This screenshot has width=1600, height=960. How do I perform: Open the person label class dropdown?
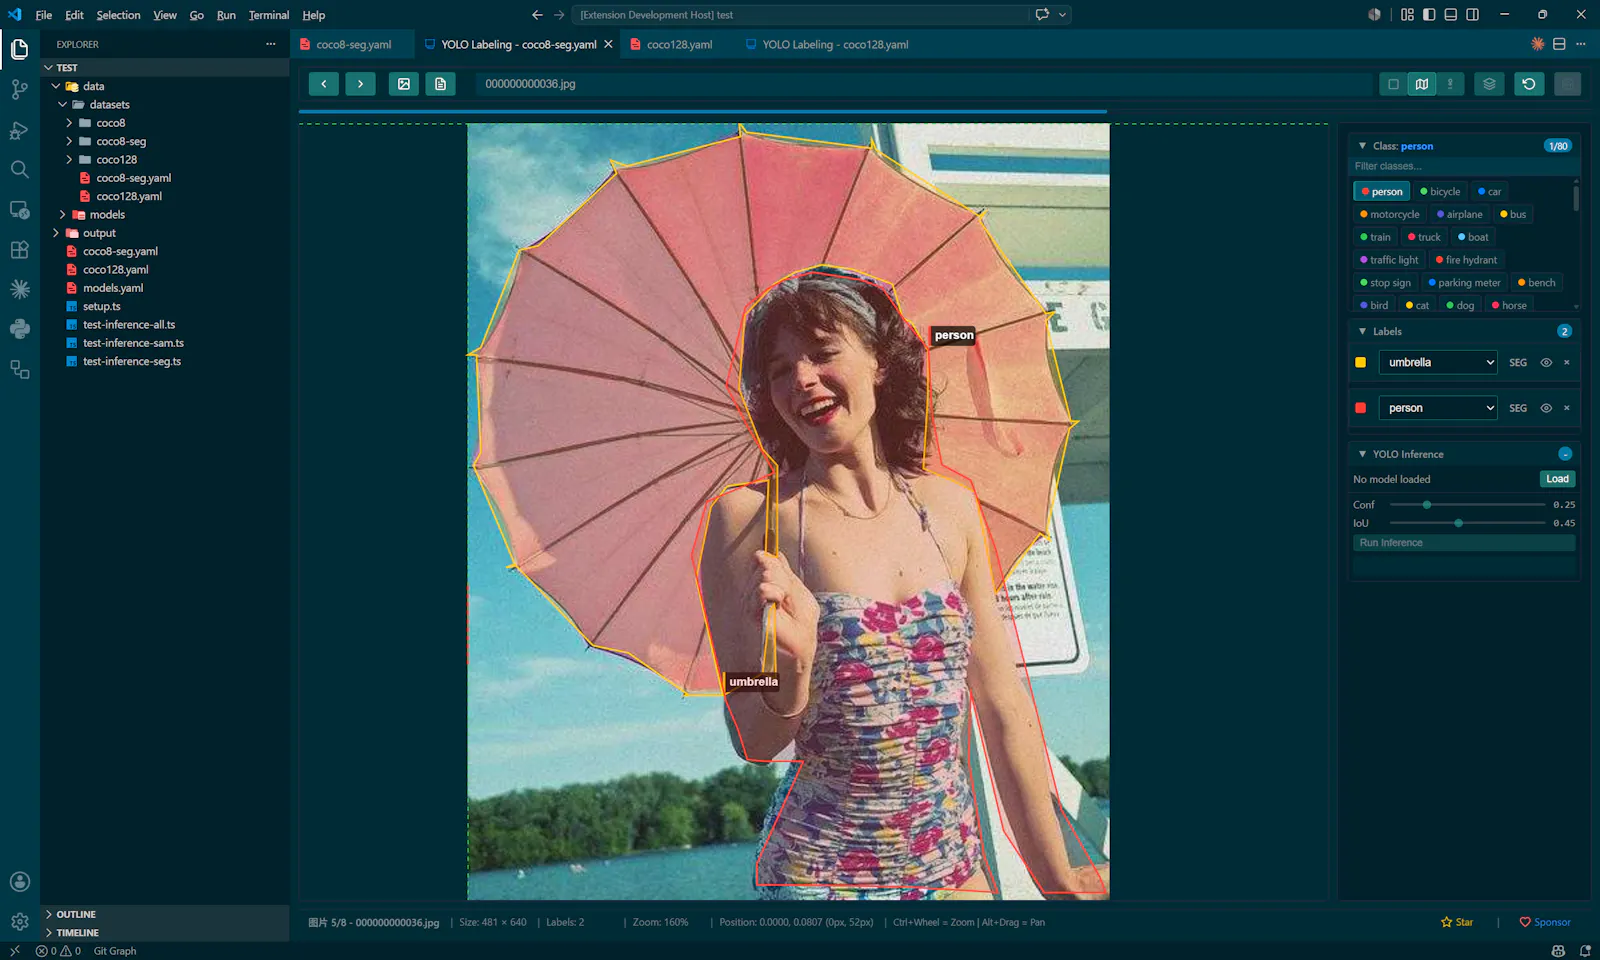point(1438,408)
